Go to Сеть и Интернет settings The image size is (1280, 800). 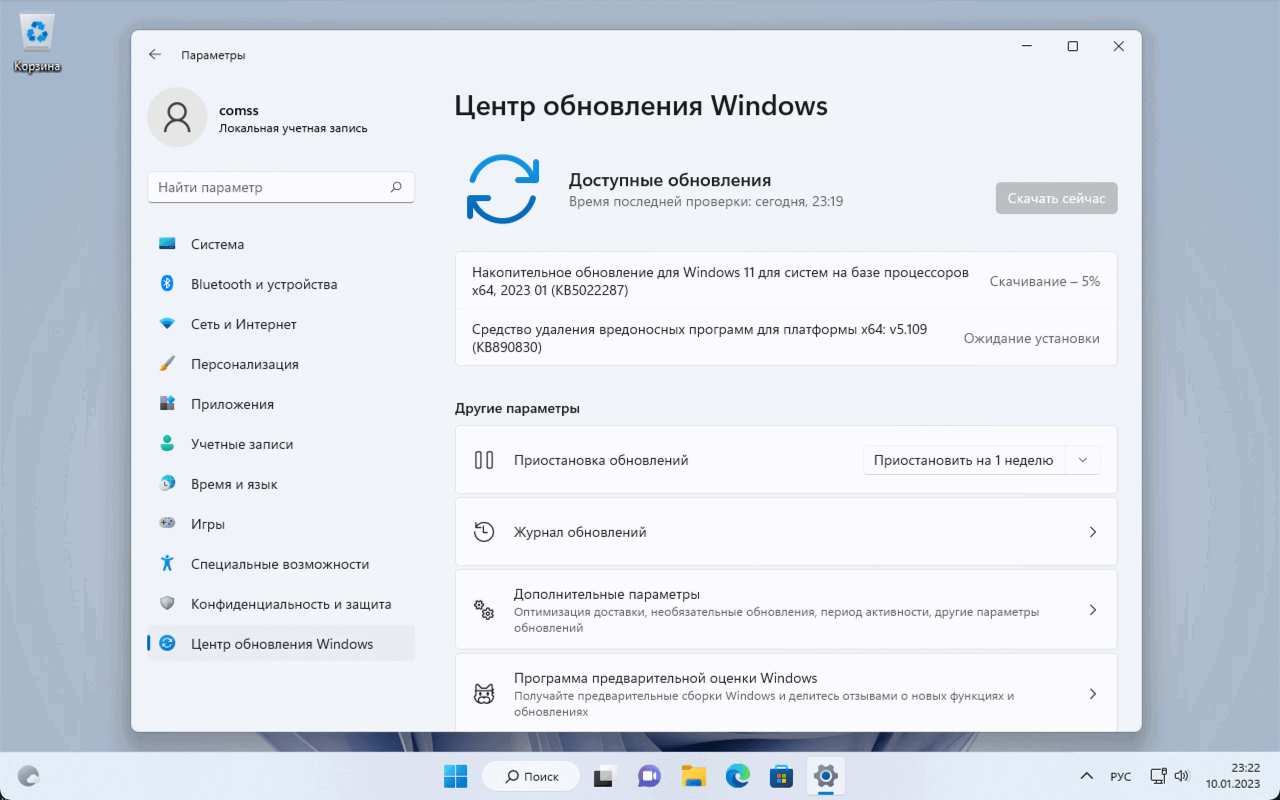coord(281,324)
